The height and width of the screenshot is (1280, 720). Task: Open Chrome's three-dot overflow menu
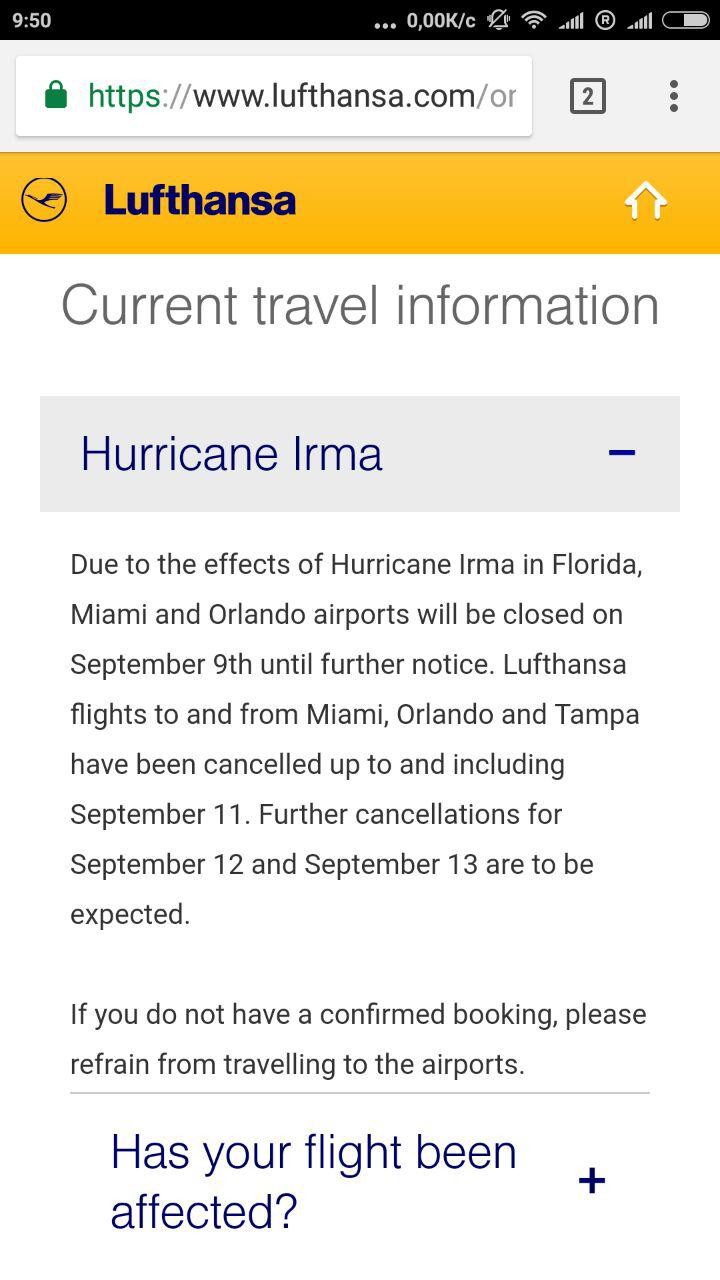[x=674, y=96]
